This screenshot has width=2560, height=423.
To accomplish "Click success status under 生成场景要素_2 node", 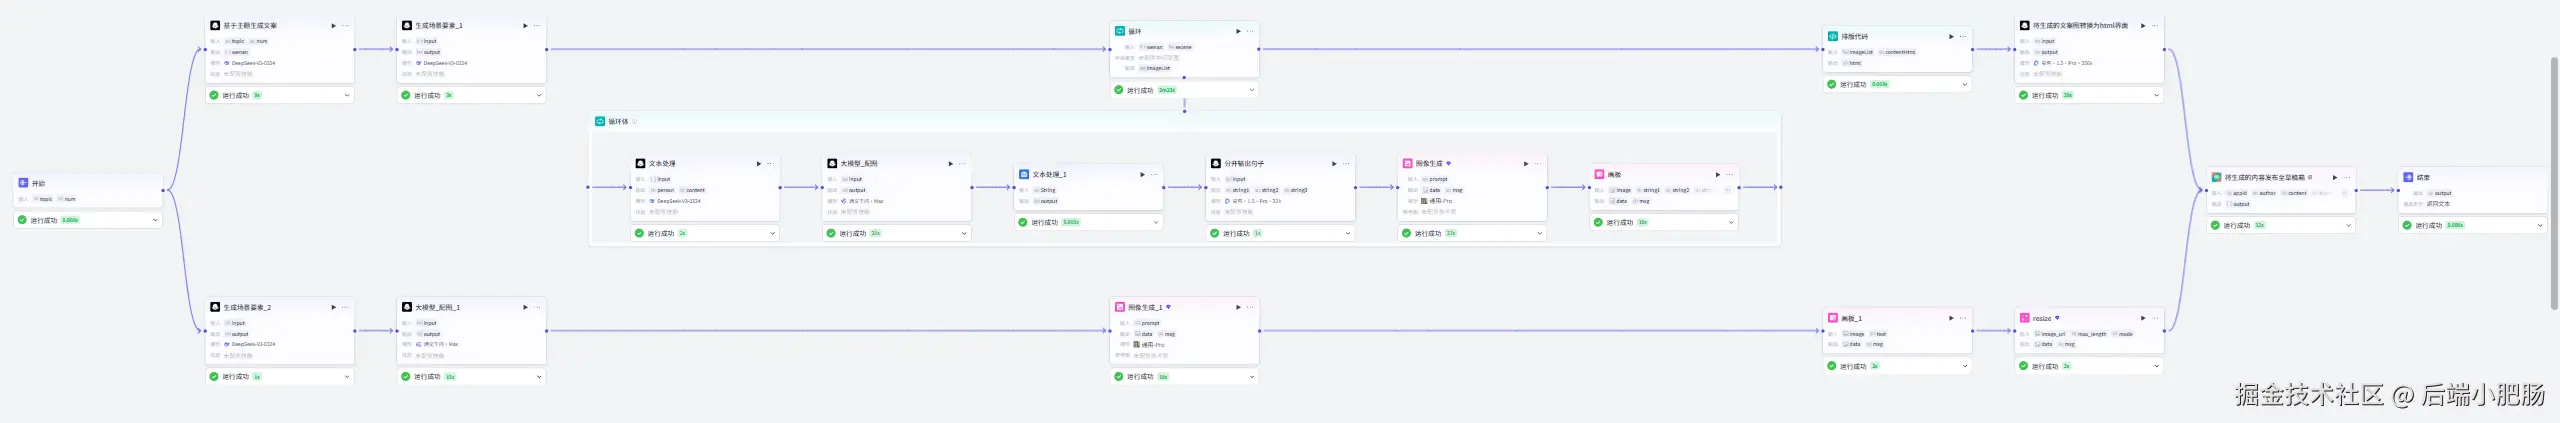I will 235,377.
